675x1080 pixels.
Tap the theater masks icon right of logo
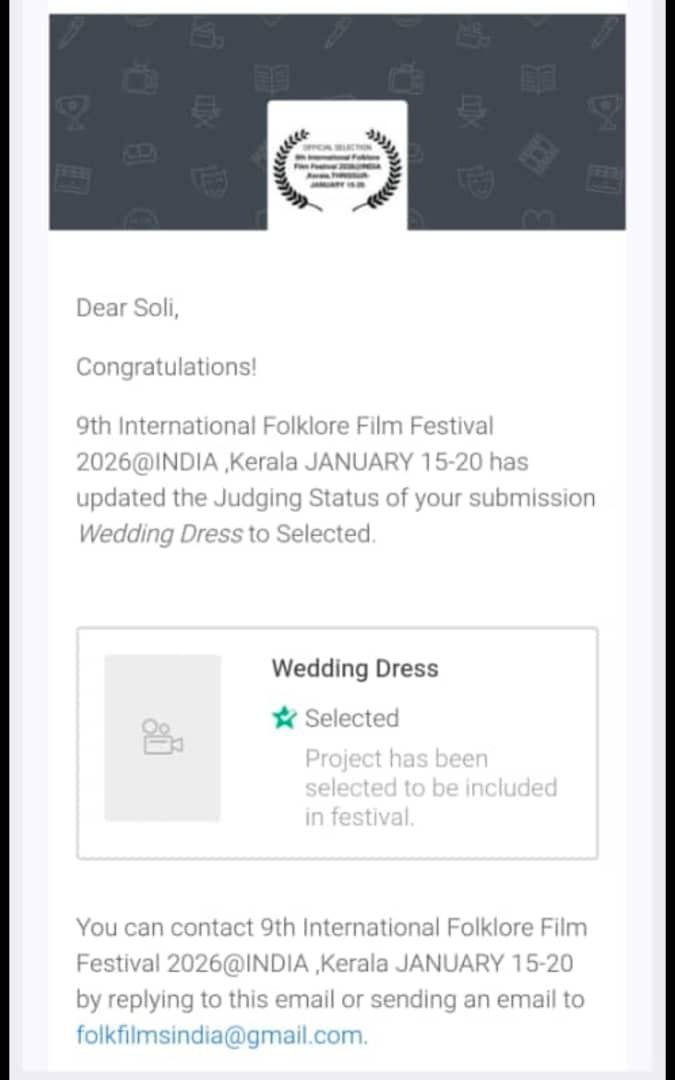(471, 181)
